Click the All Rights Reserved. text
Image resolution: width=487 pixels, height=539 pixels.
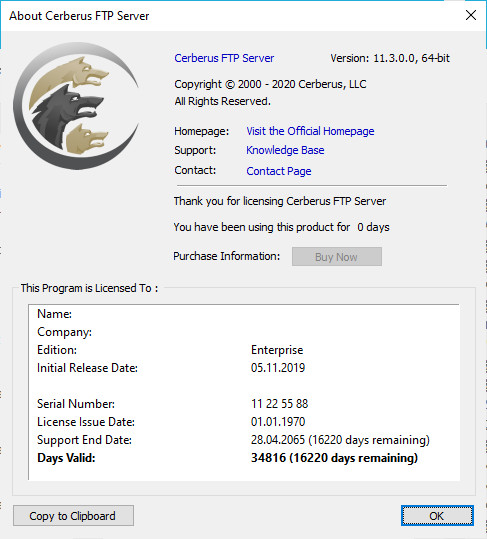pos(222,101)
